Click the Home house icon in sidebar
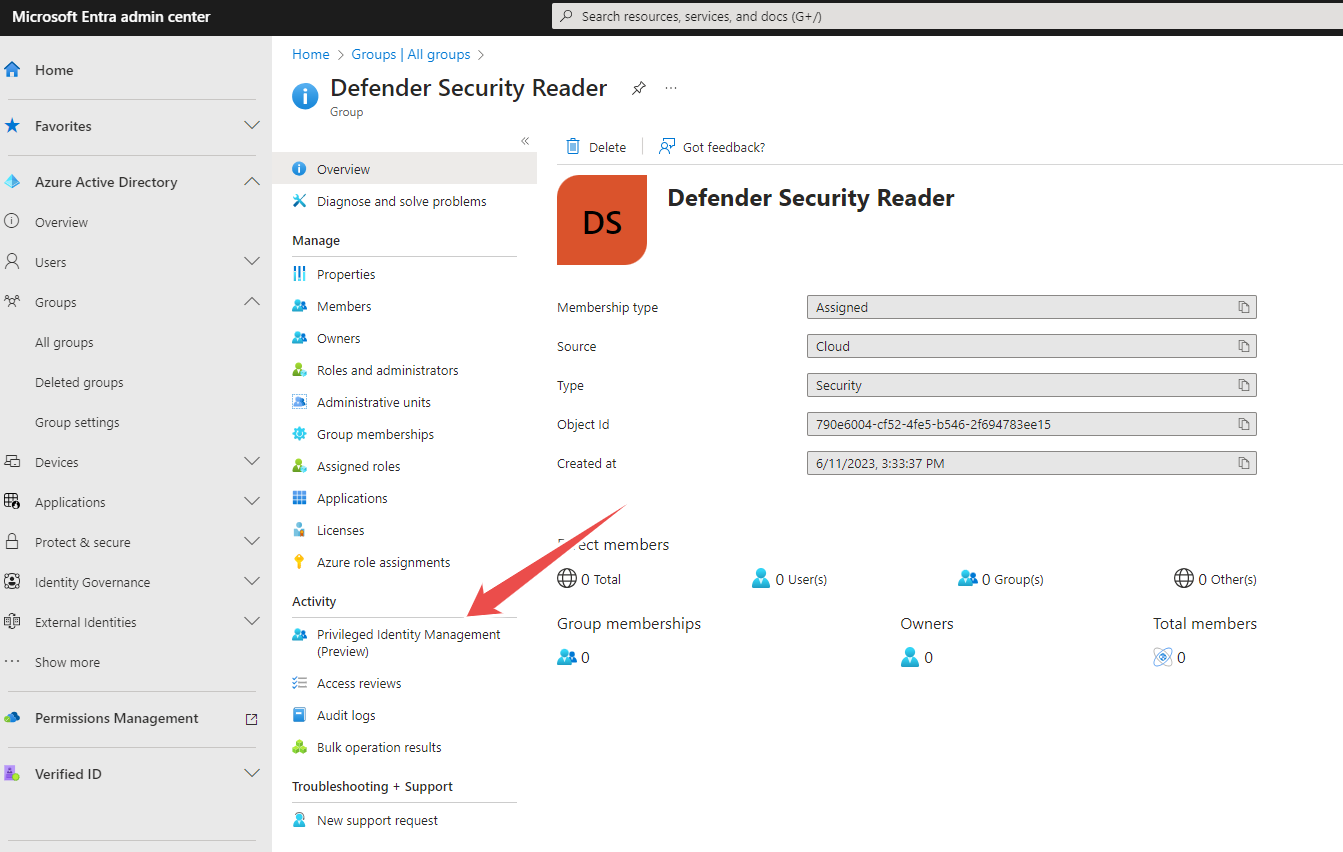Viewport: 1343px width, 852px height. coord(12,70)
